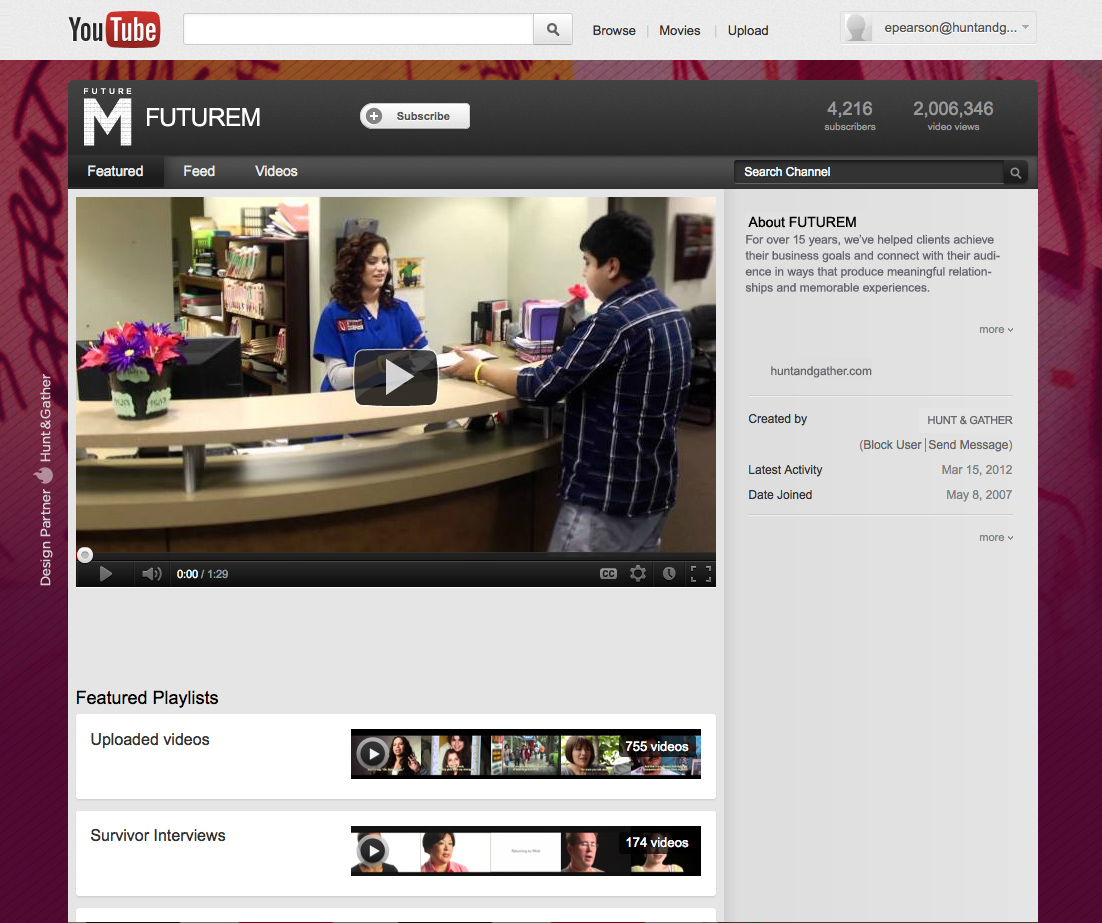Click the video progress scrubber handle
This screenshot has width=1102, height=923.
point(84,555)
